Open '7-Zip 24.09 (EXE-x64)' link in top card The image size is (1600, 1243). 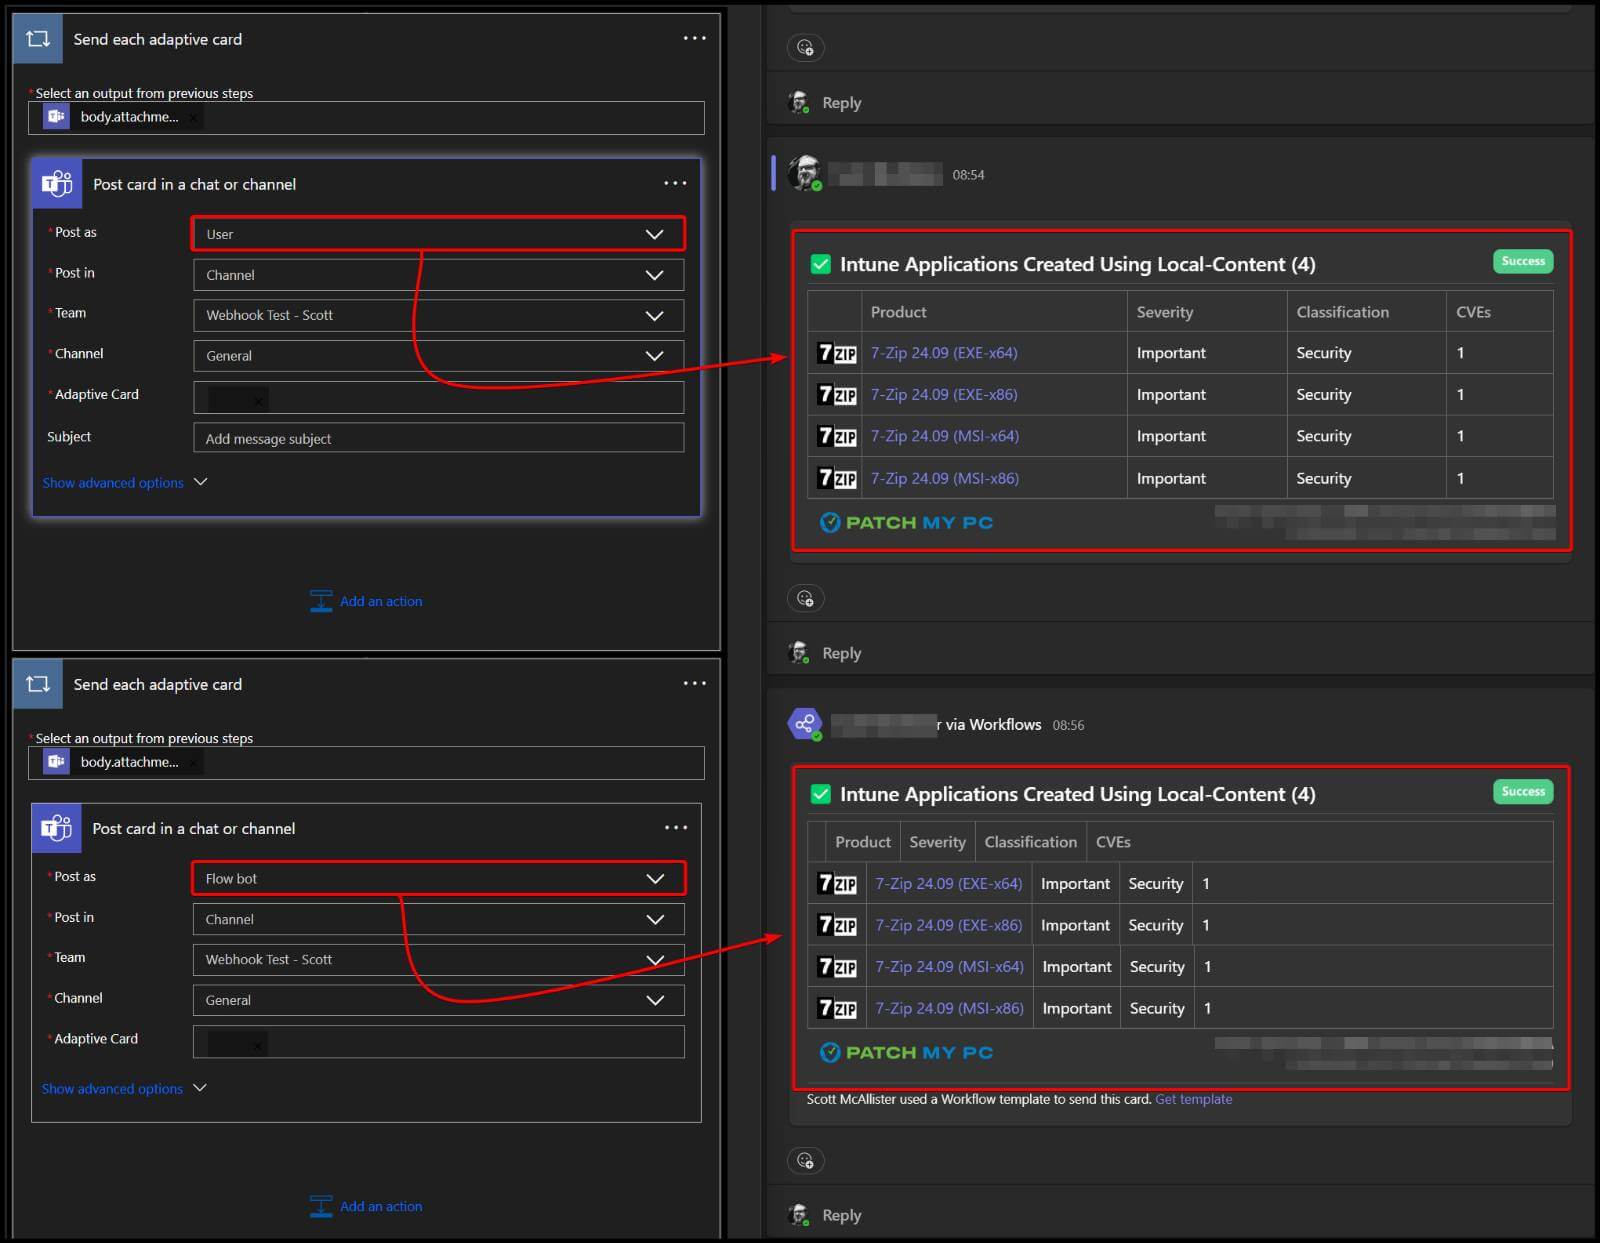pos(944,353)
